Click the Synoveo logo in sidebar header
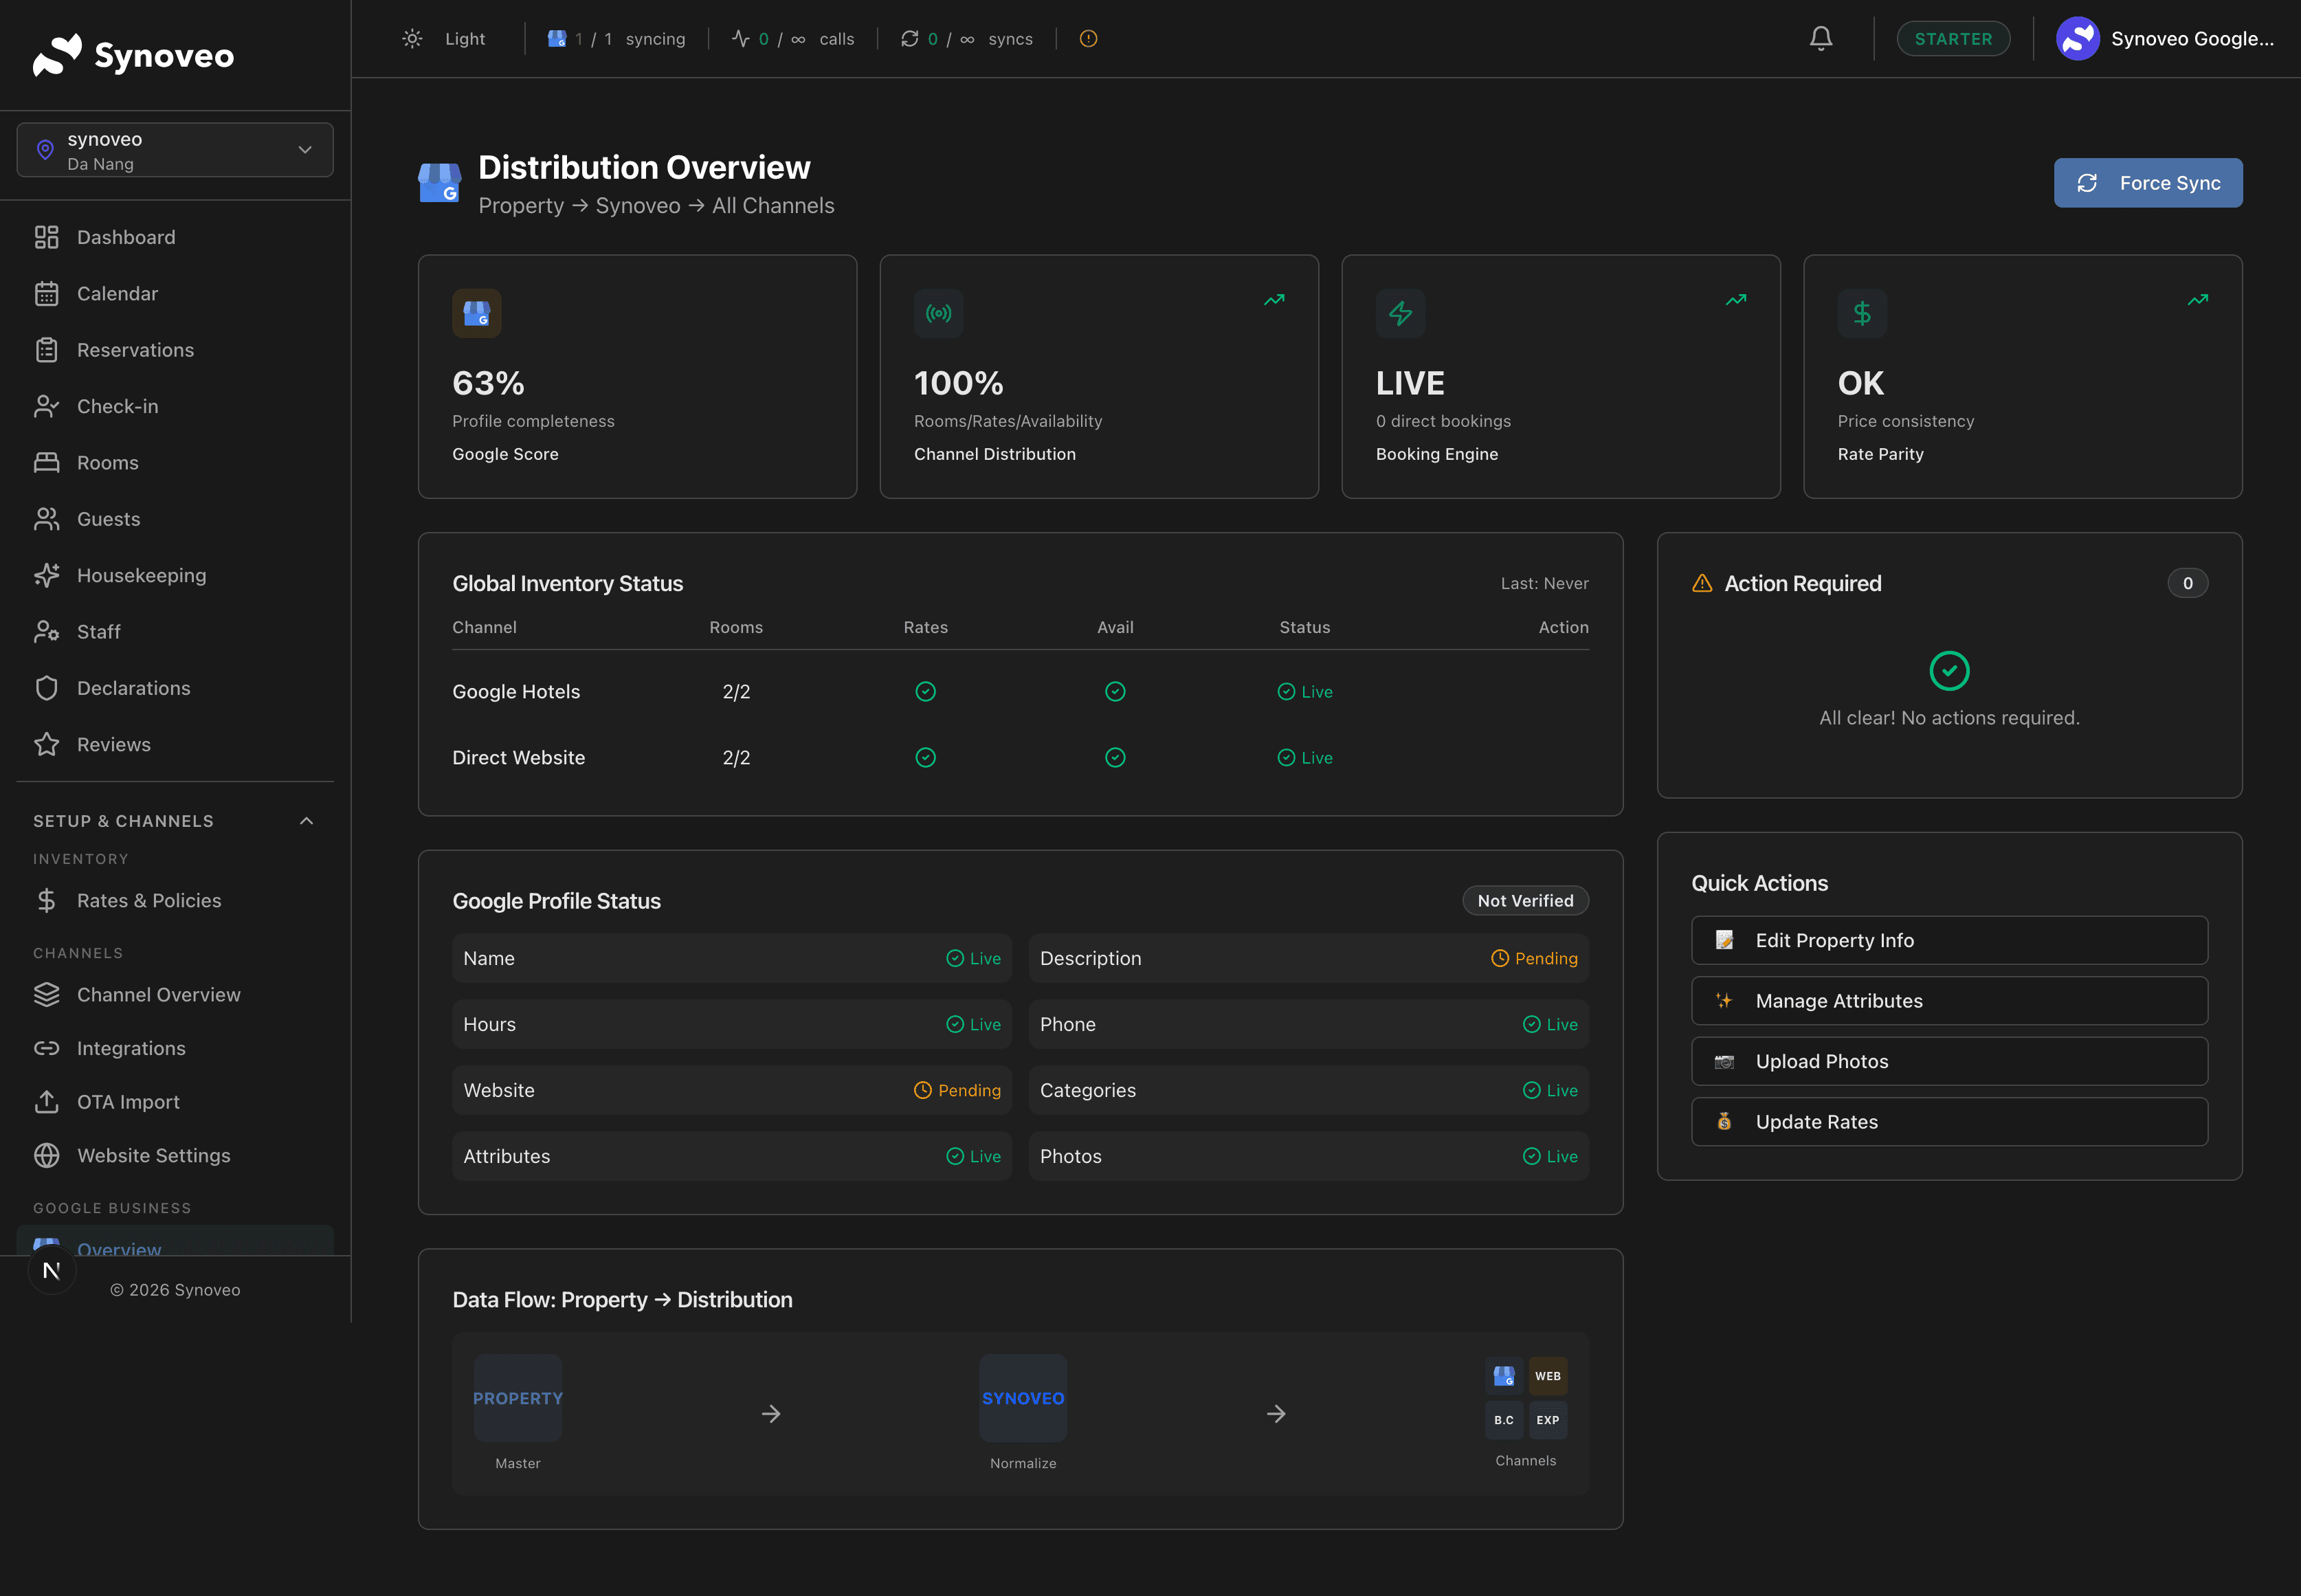Image resolution: width=2301 pixels, height=1596 pixels. click(133, 55)
